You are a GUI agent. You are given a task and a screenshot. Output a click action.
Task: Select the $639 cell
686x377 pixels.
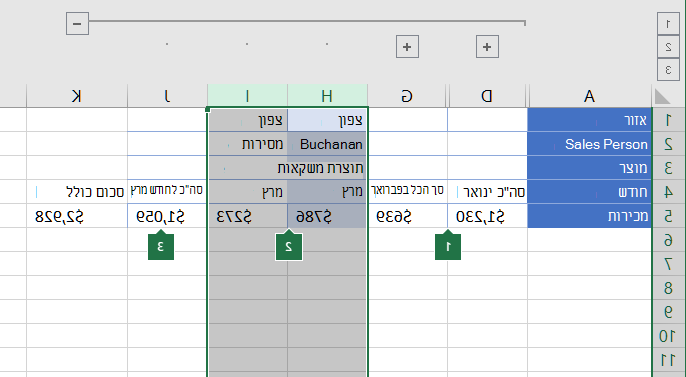pyautogui.click(x=408, y=216)
